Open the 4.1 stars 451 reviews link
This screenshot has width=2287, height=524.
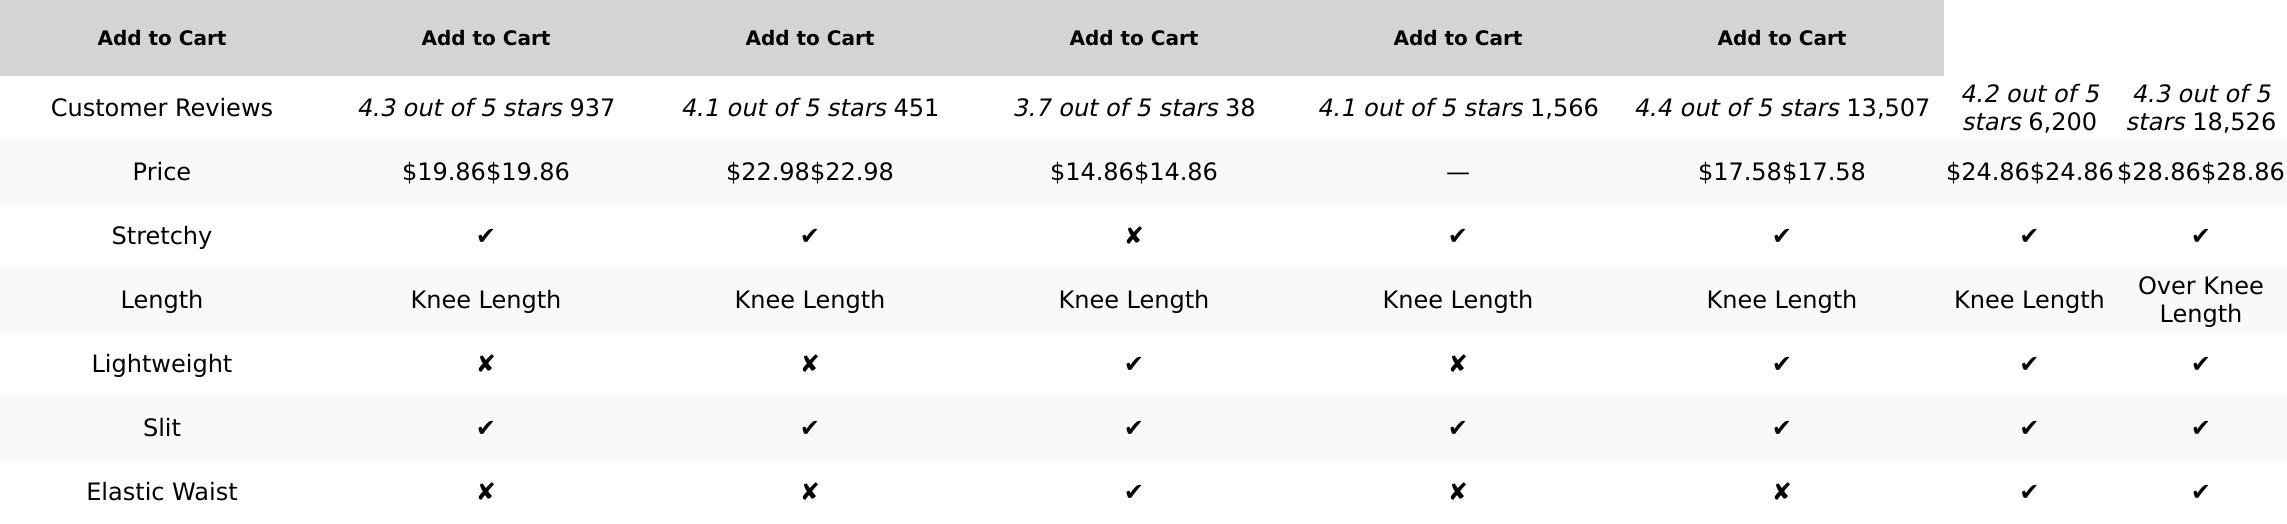click(809, 108)
